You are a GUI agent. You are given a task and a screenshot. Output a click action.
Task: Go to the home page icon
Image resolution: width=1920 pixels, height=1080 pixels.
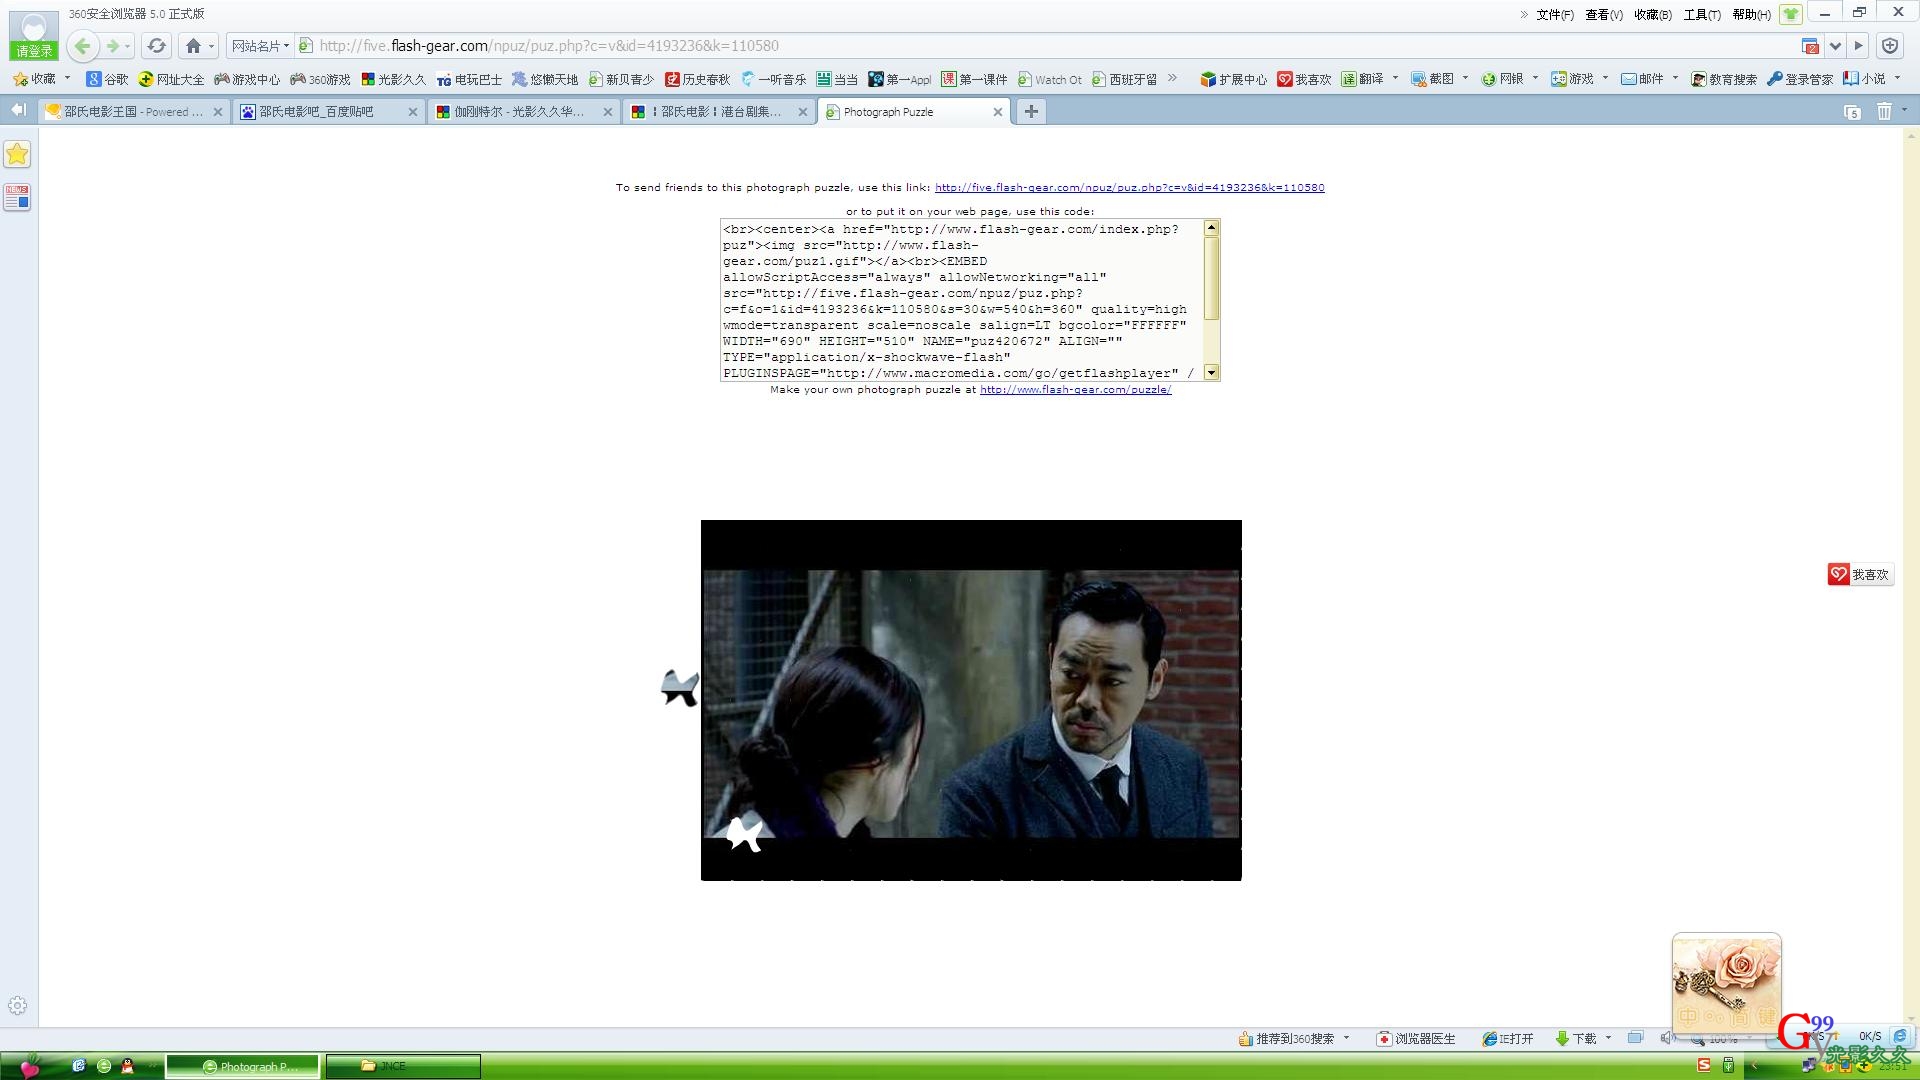coord(193,46)
